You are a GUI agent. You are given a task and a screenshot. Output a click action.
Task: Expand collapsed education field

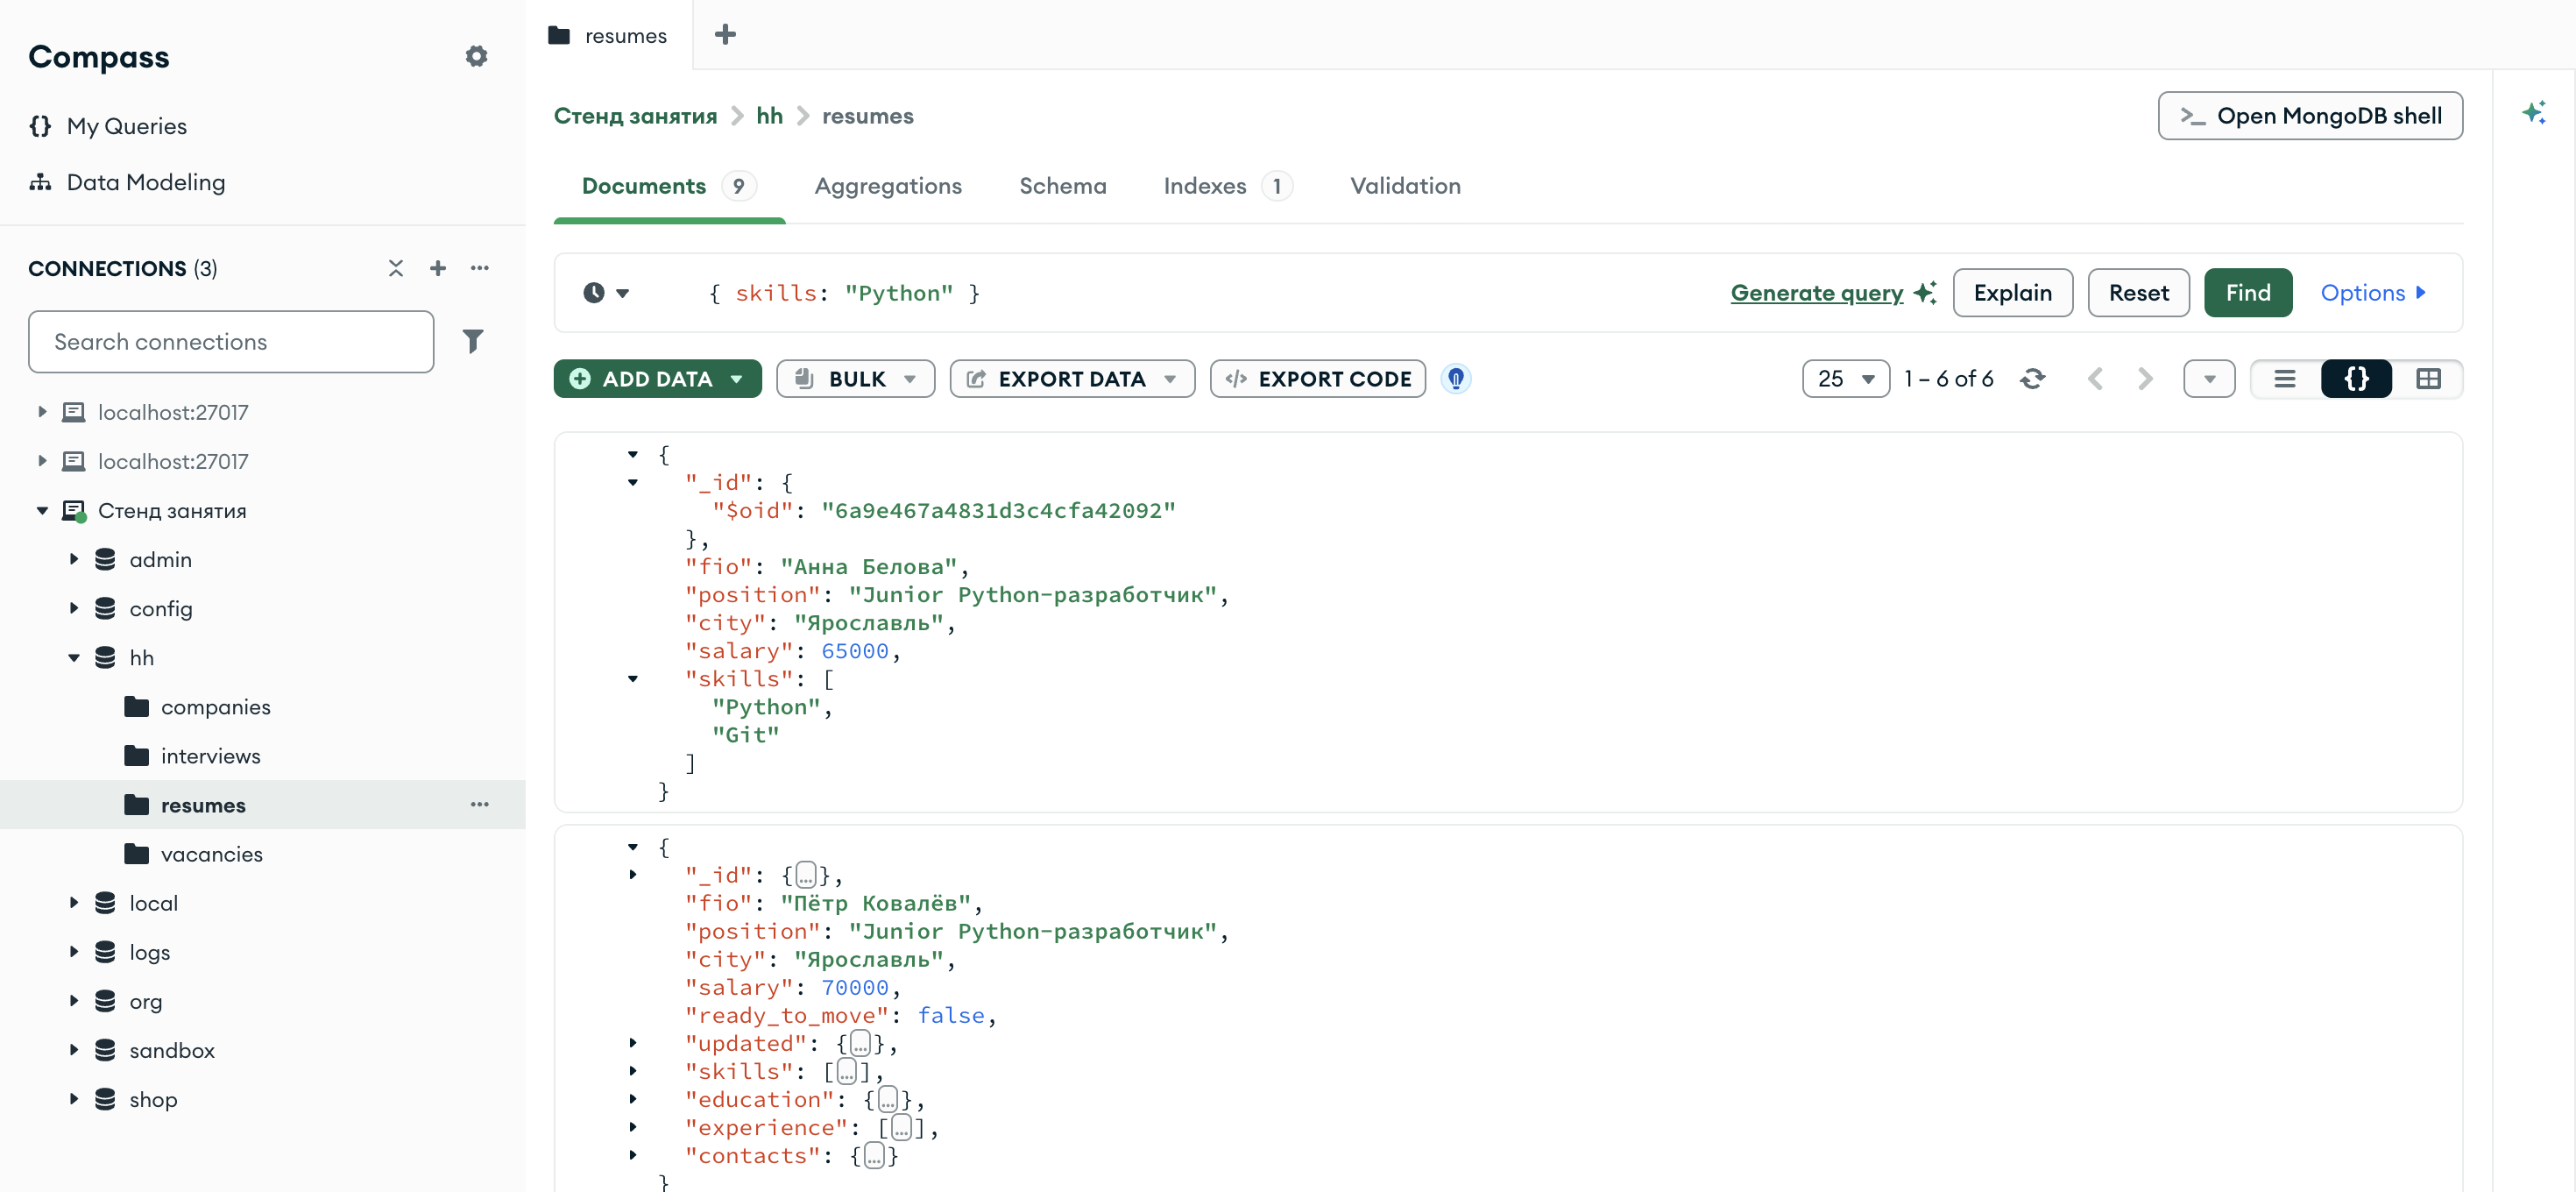(633, 1099)
